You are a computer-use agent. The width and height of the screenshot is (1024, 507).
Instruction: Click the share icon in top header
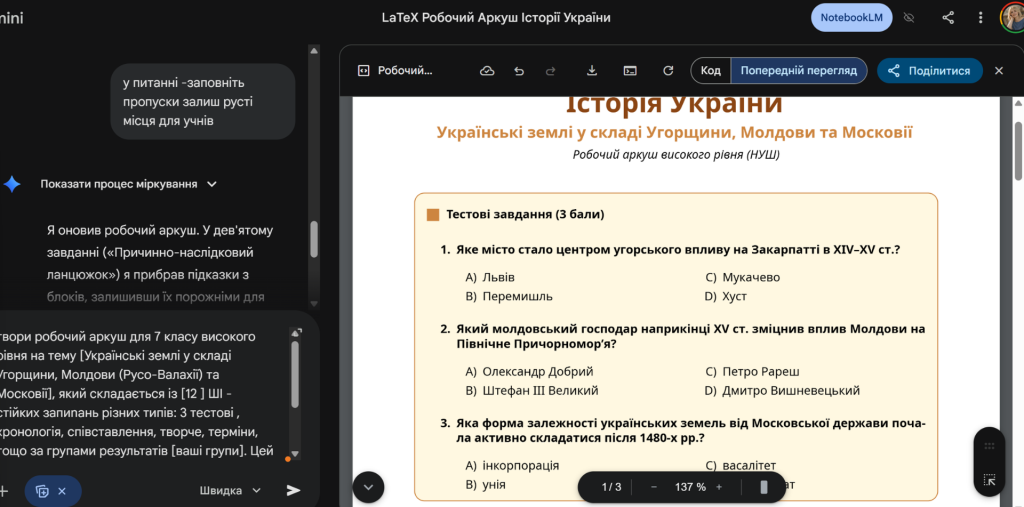coord(948,18)
